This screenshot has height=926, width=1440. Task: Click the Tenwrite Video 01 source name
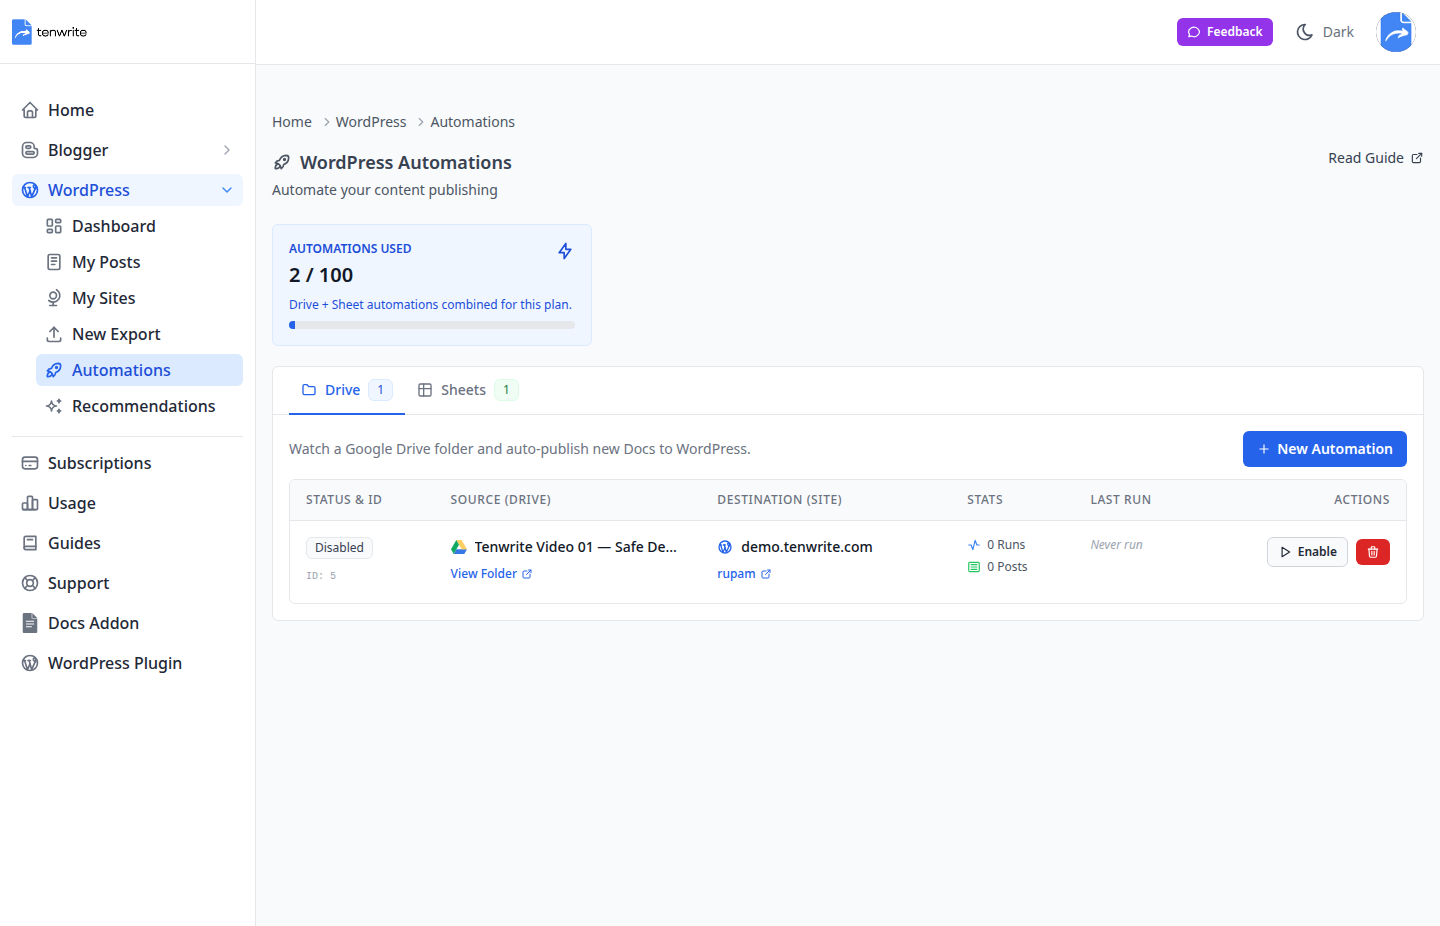click(575, 547)
